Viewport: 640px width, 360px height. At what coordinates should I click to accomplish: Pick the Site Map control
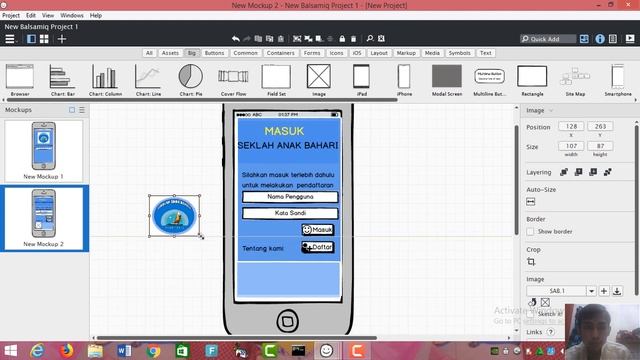pyautogui.click(x=575, y=80)
